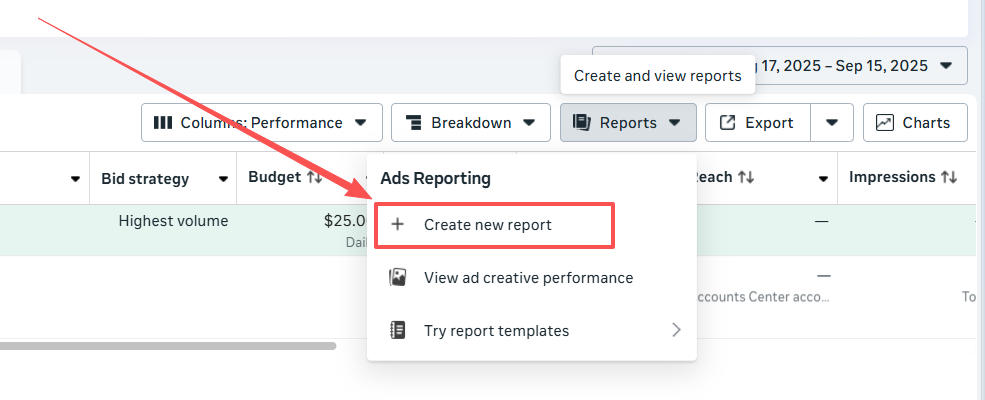Viewport: 985px width, 400px height.
Task: Open the column menu arrow before Bid strategy
Action: (75, 179)
